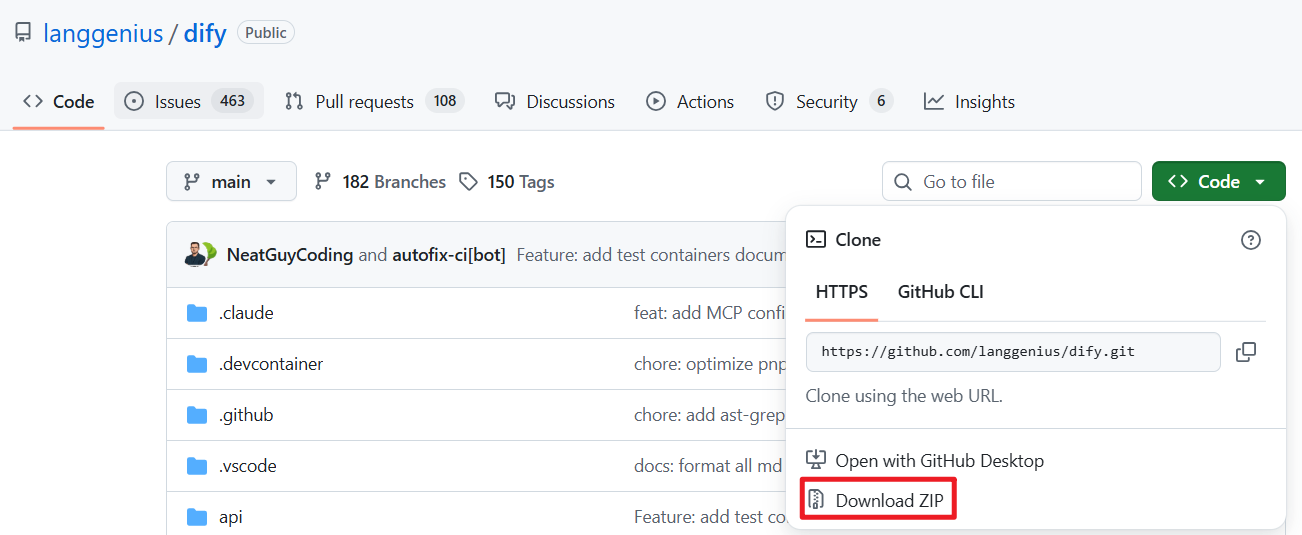This screenshot has width=1302, height=535.
Task: Toggle the green Code dropdown button
Action: point(1218,181)
